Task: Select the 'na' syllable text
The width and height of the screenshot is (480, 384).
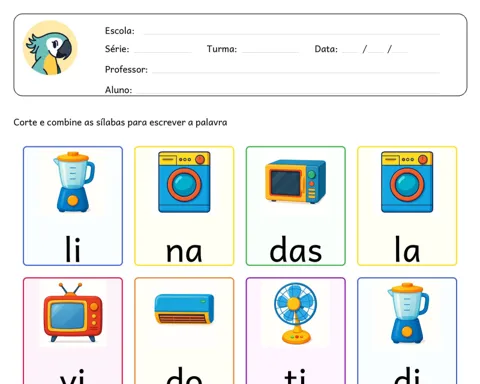Action: pyautogui.click(x=184, y=252)
